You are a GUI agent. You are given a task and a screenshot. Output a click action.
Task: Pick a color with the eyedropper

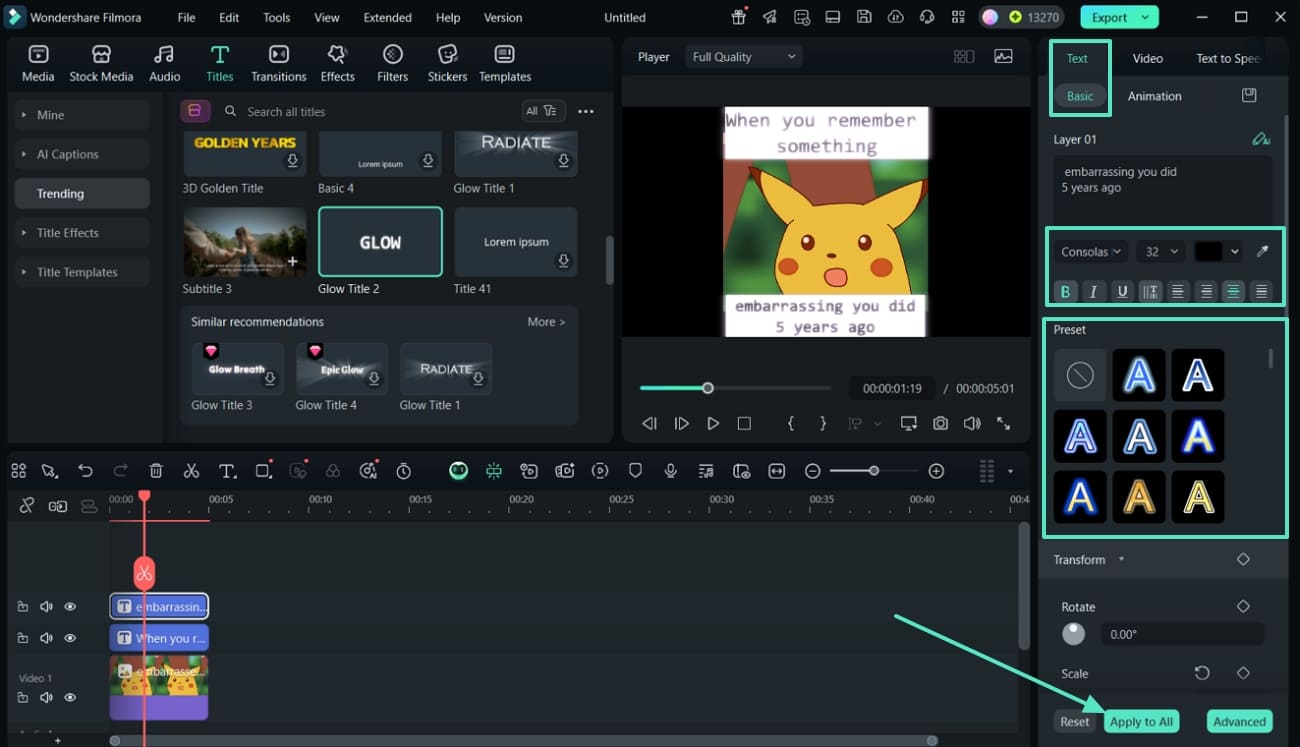1262,252
